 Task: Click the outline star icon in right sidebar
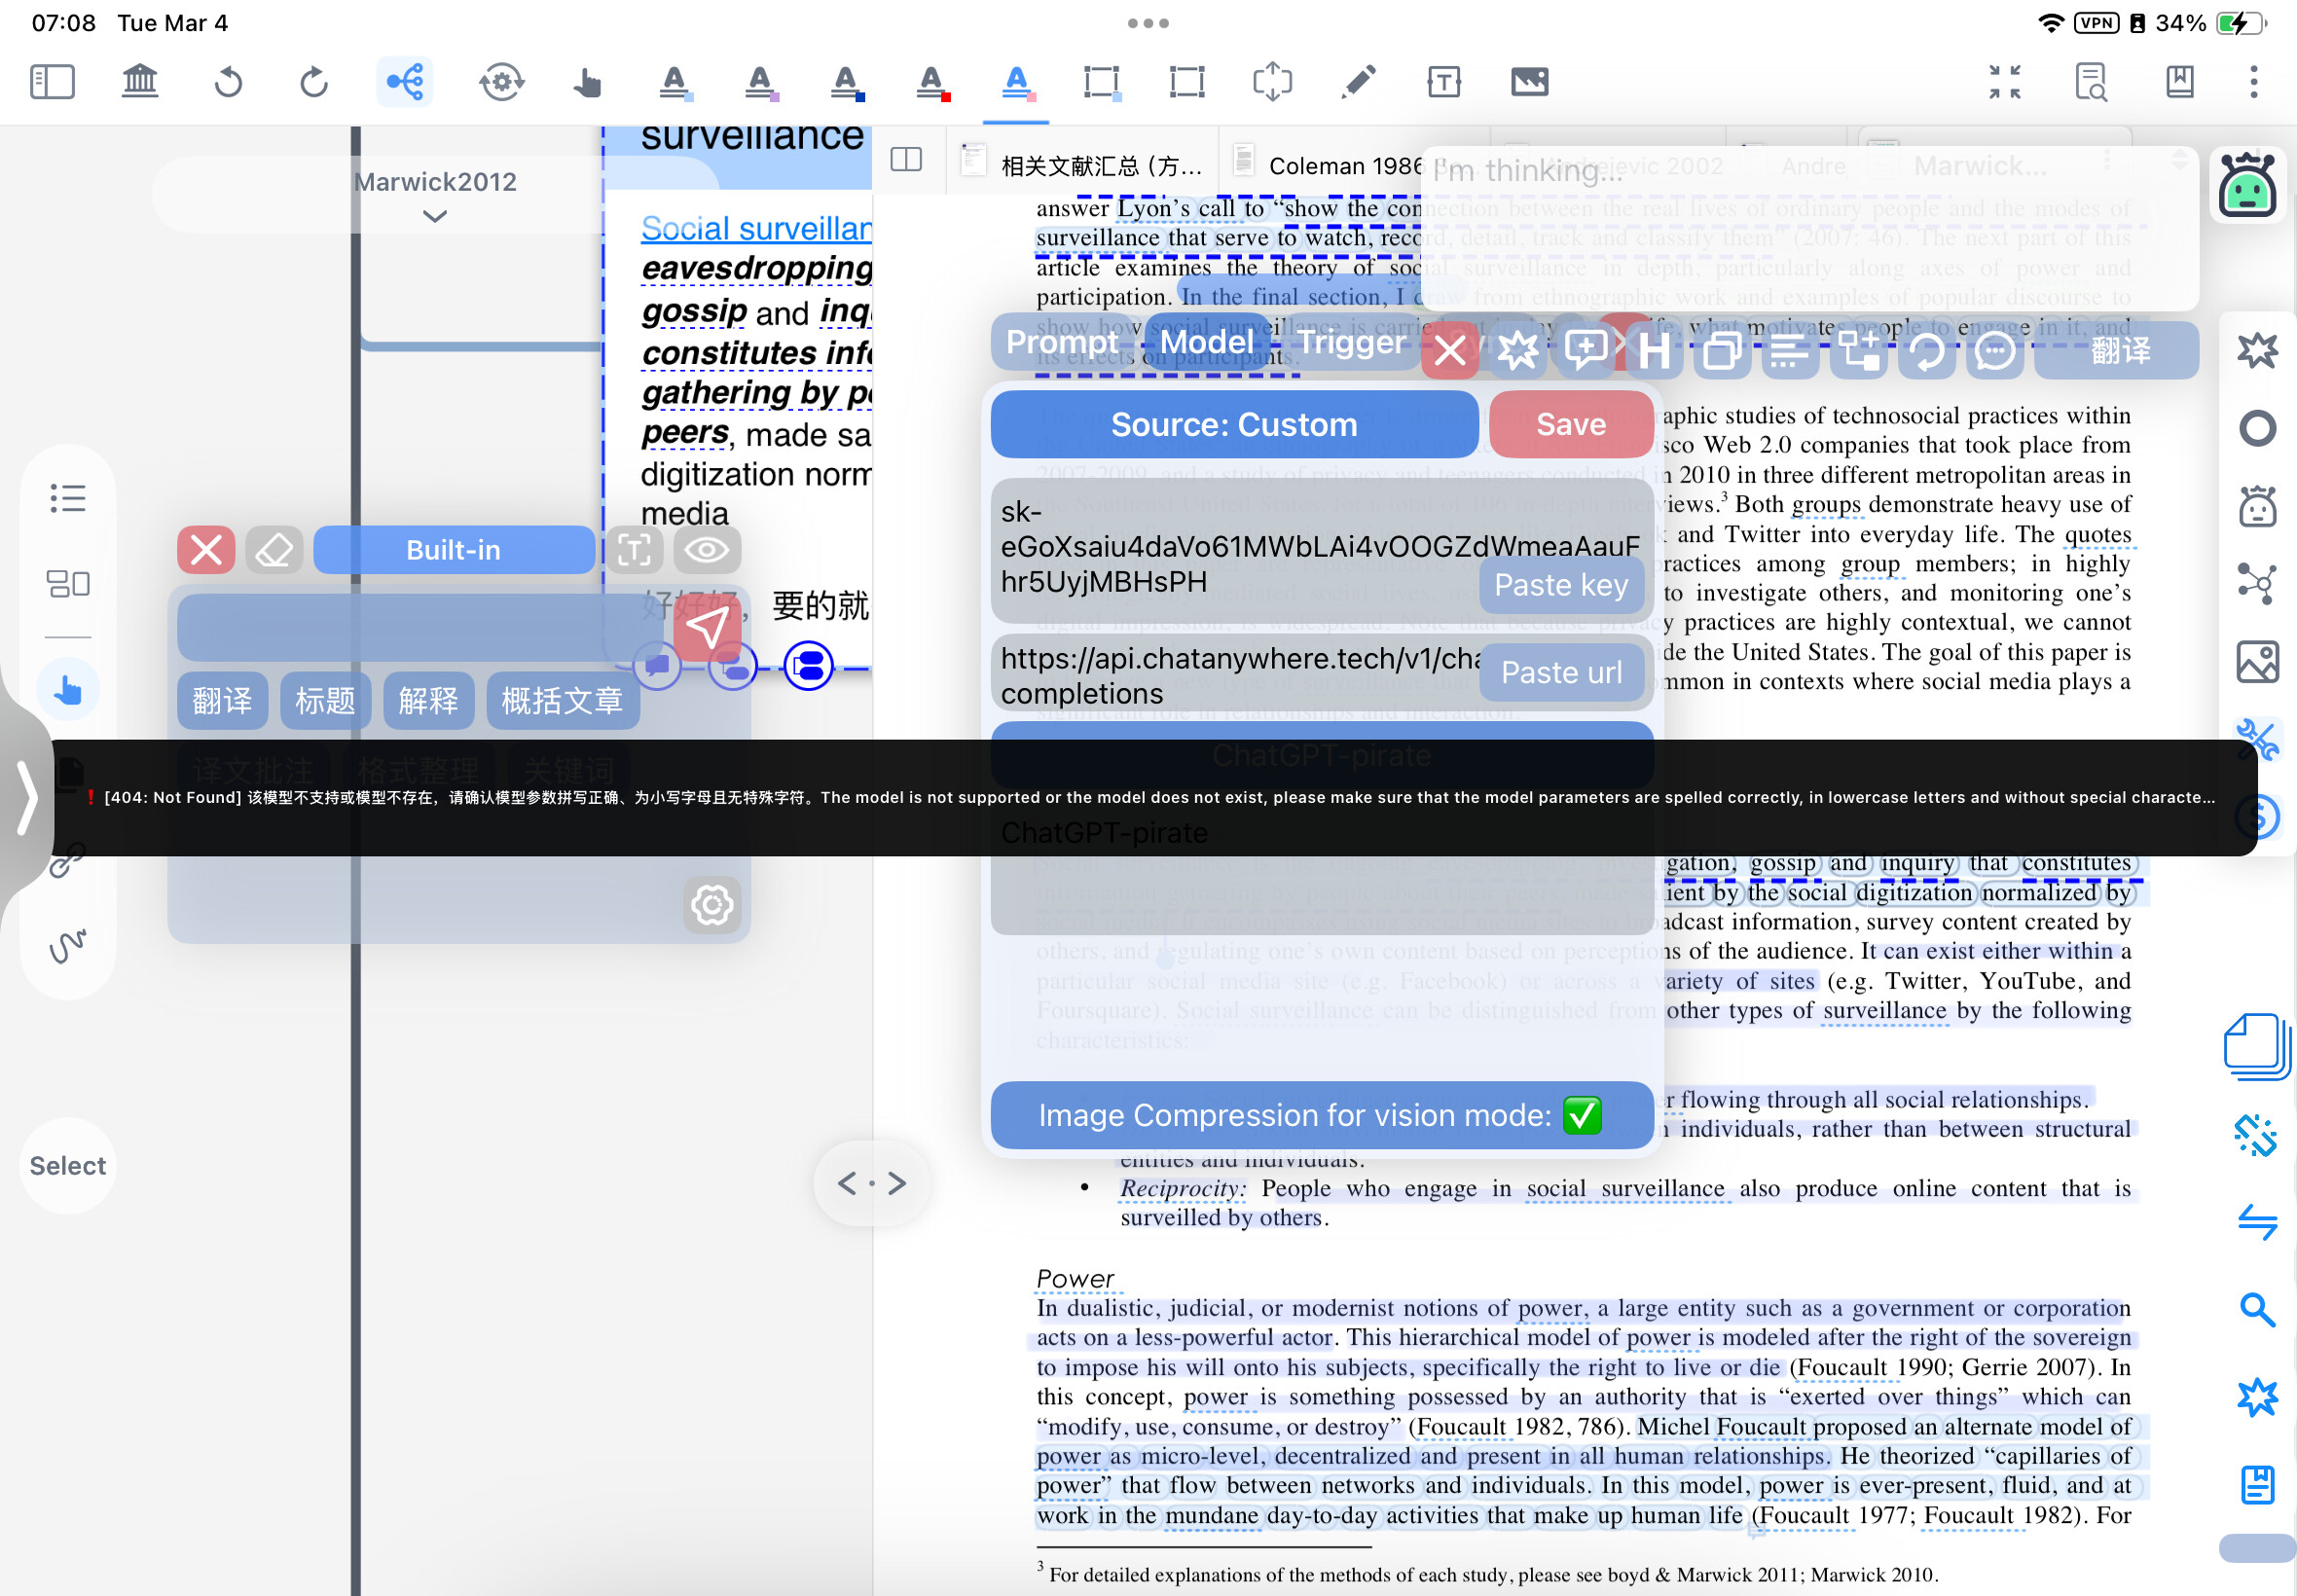coord(2256,351)
